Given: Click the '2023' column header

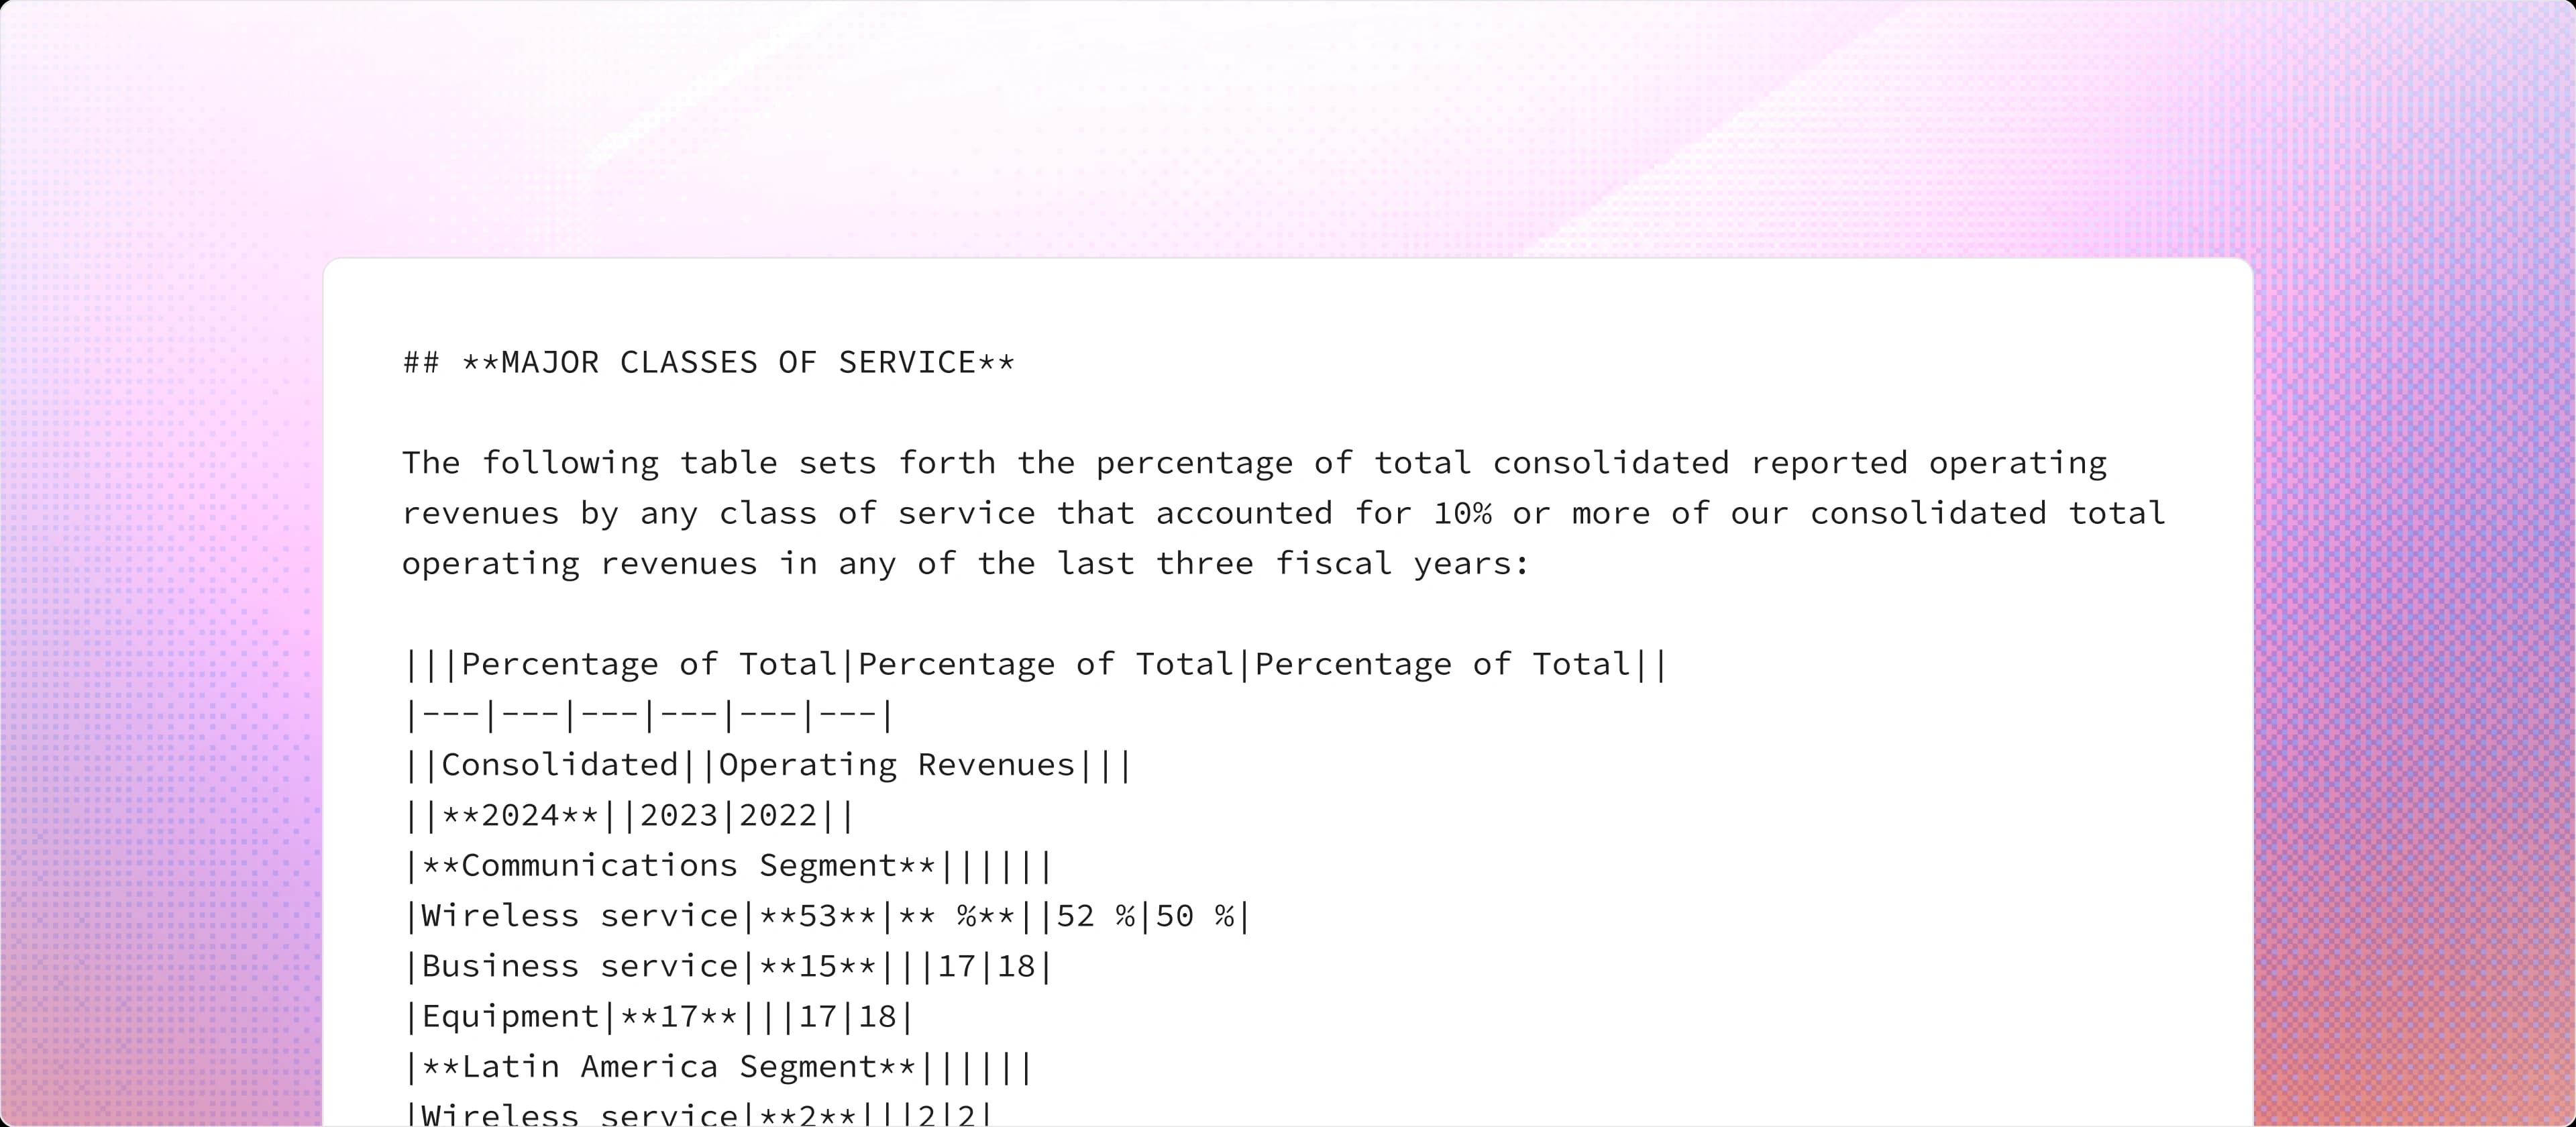Looking at the screenshot, I should click(679, 815).
